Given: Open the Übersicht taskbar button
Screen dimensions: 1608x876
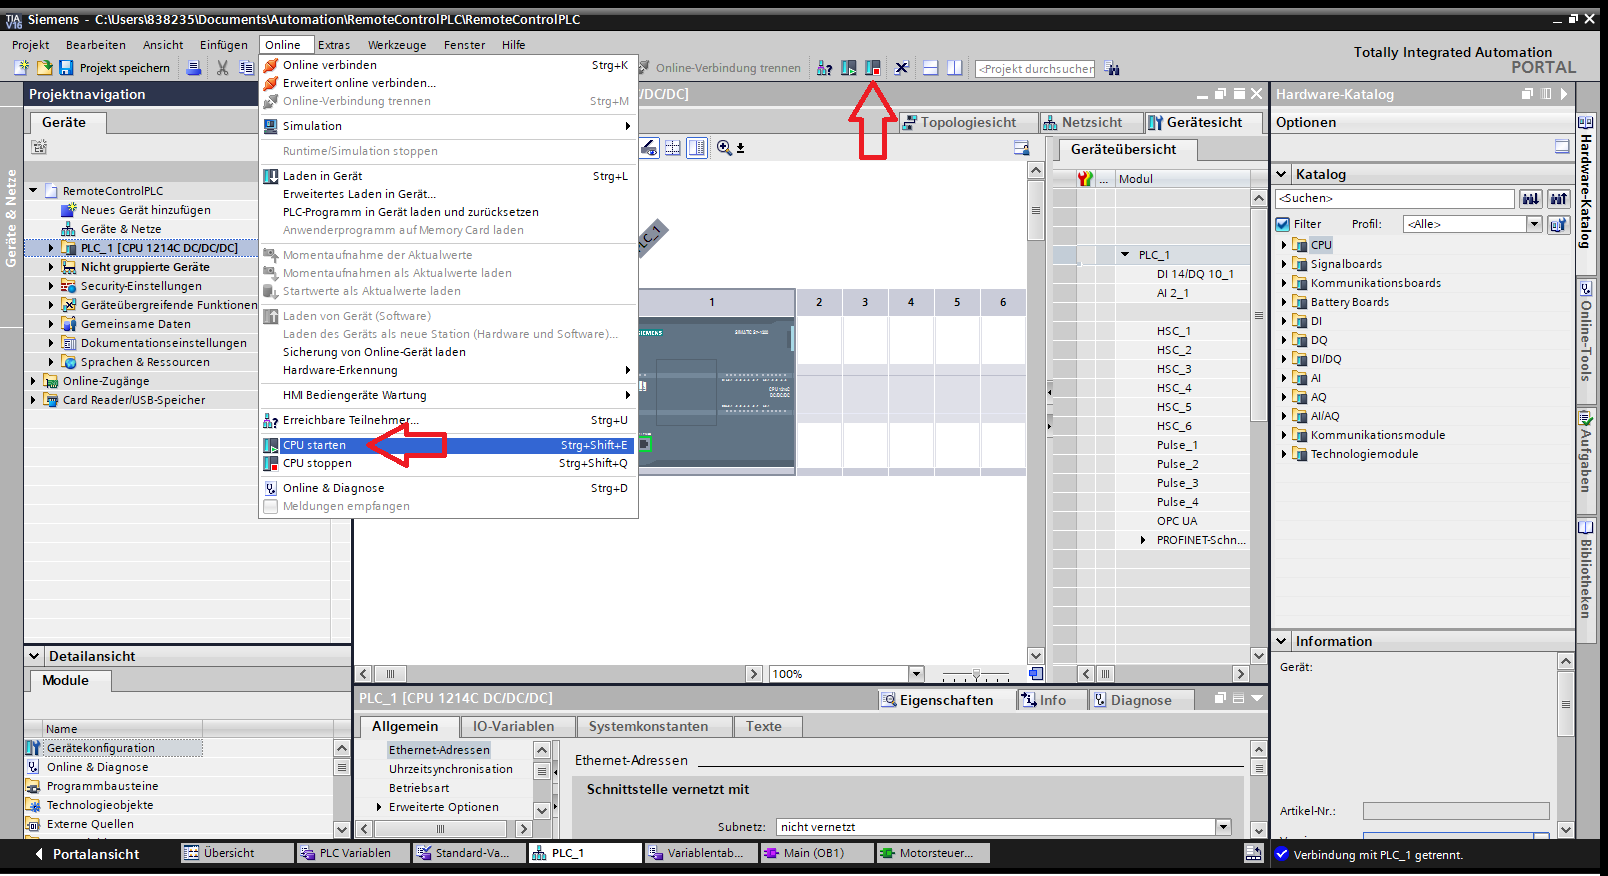Looking at the screenshot, I should pos(236,853).
